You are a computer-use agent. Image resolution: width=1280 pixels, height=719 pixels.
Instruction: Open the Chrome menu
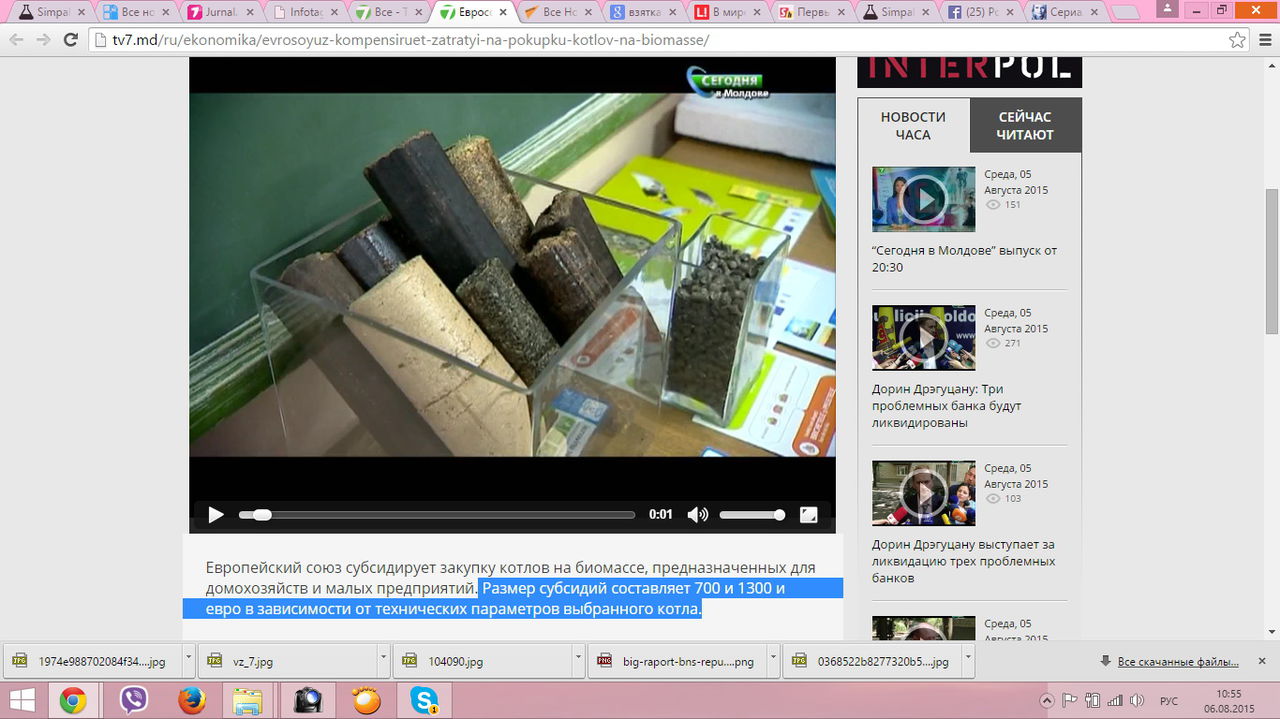[x=1263, y=40]
